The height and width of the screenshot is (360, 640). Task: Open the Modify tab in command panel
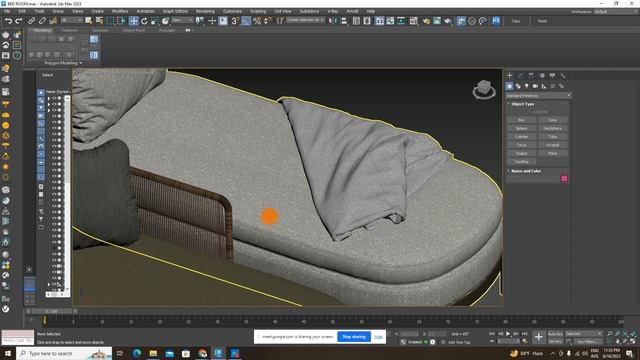click(x=520, y=76)
